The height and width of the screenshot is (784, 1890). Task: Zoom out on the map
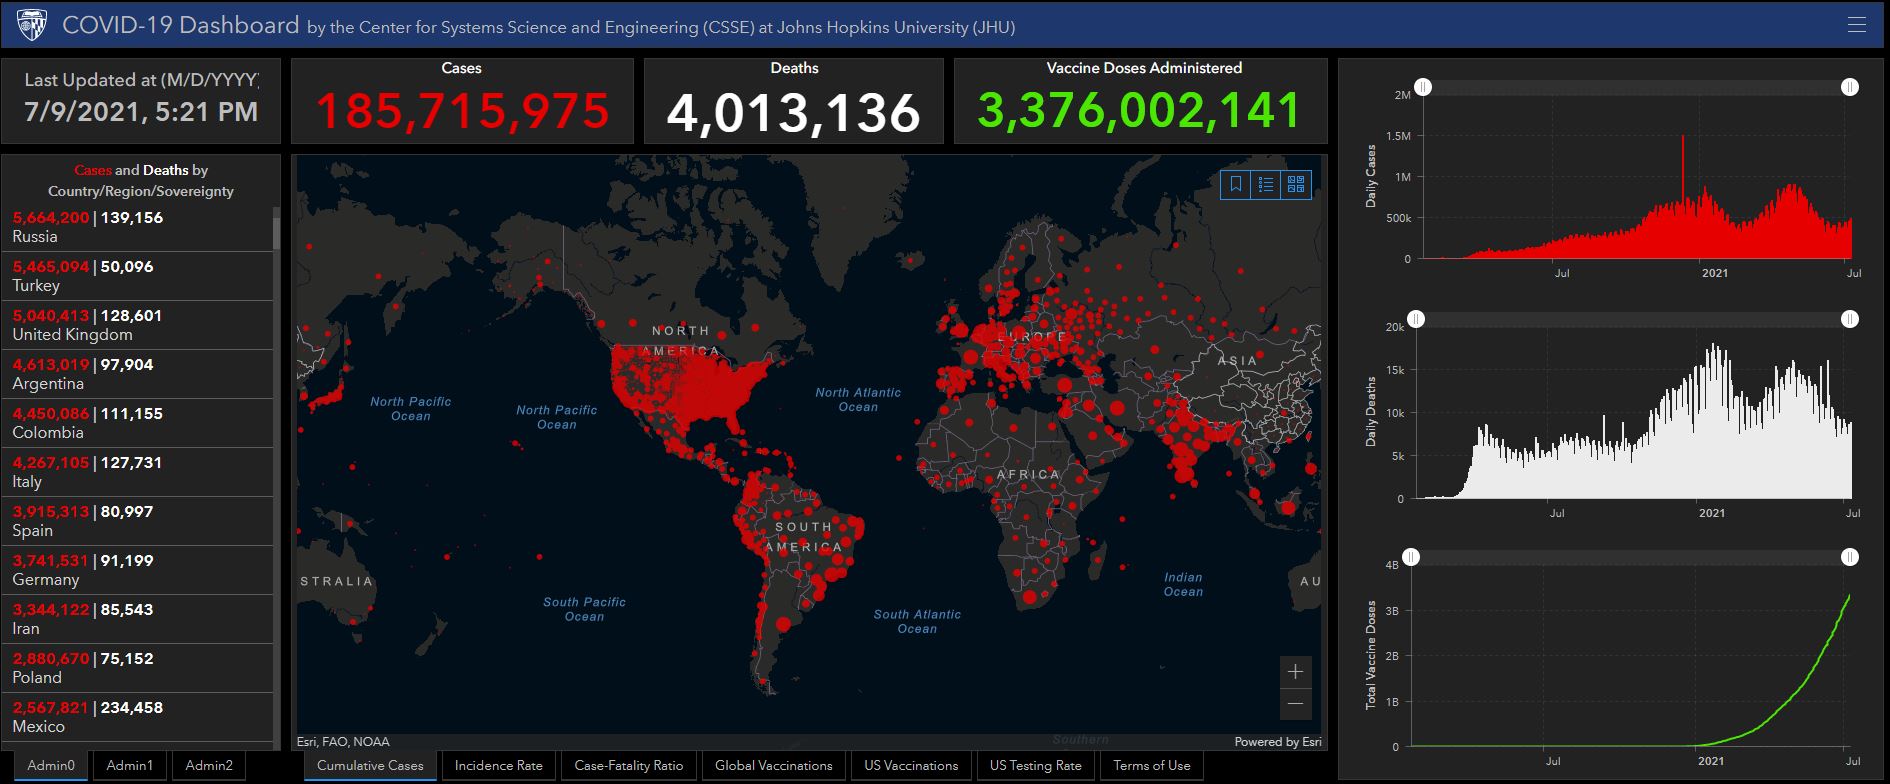(x=1295, y=704)
